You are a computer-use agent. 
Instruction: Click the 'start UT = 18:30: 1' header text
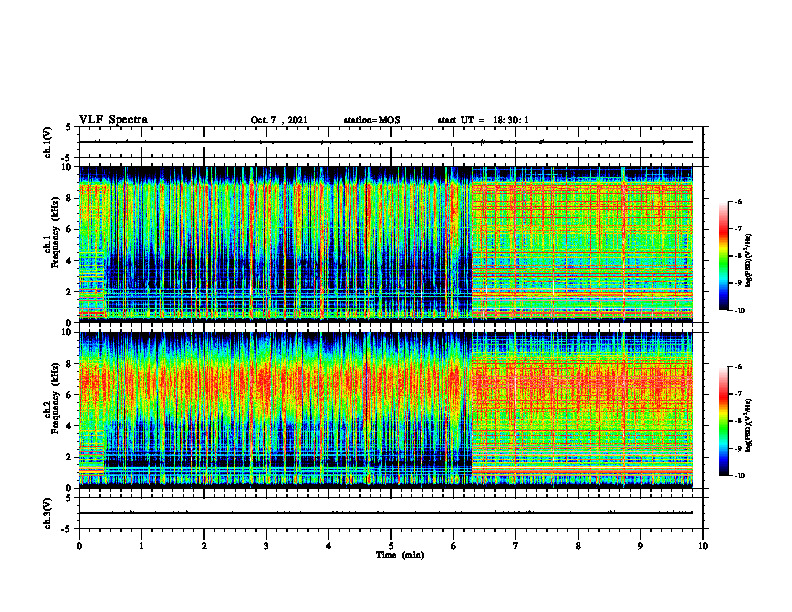[483, 120]
